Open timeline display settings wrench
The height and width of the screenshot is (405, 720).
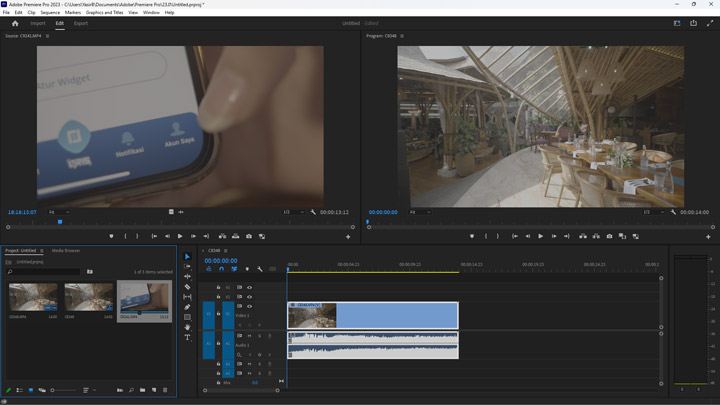(x=260, y=269)
